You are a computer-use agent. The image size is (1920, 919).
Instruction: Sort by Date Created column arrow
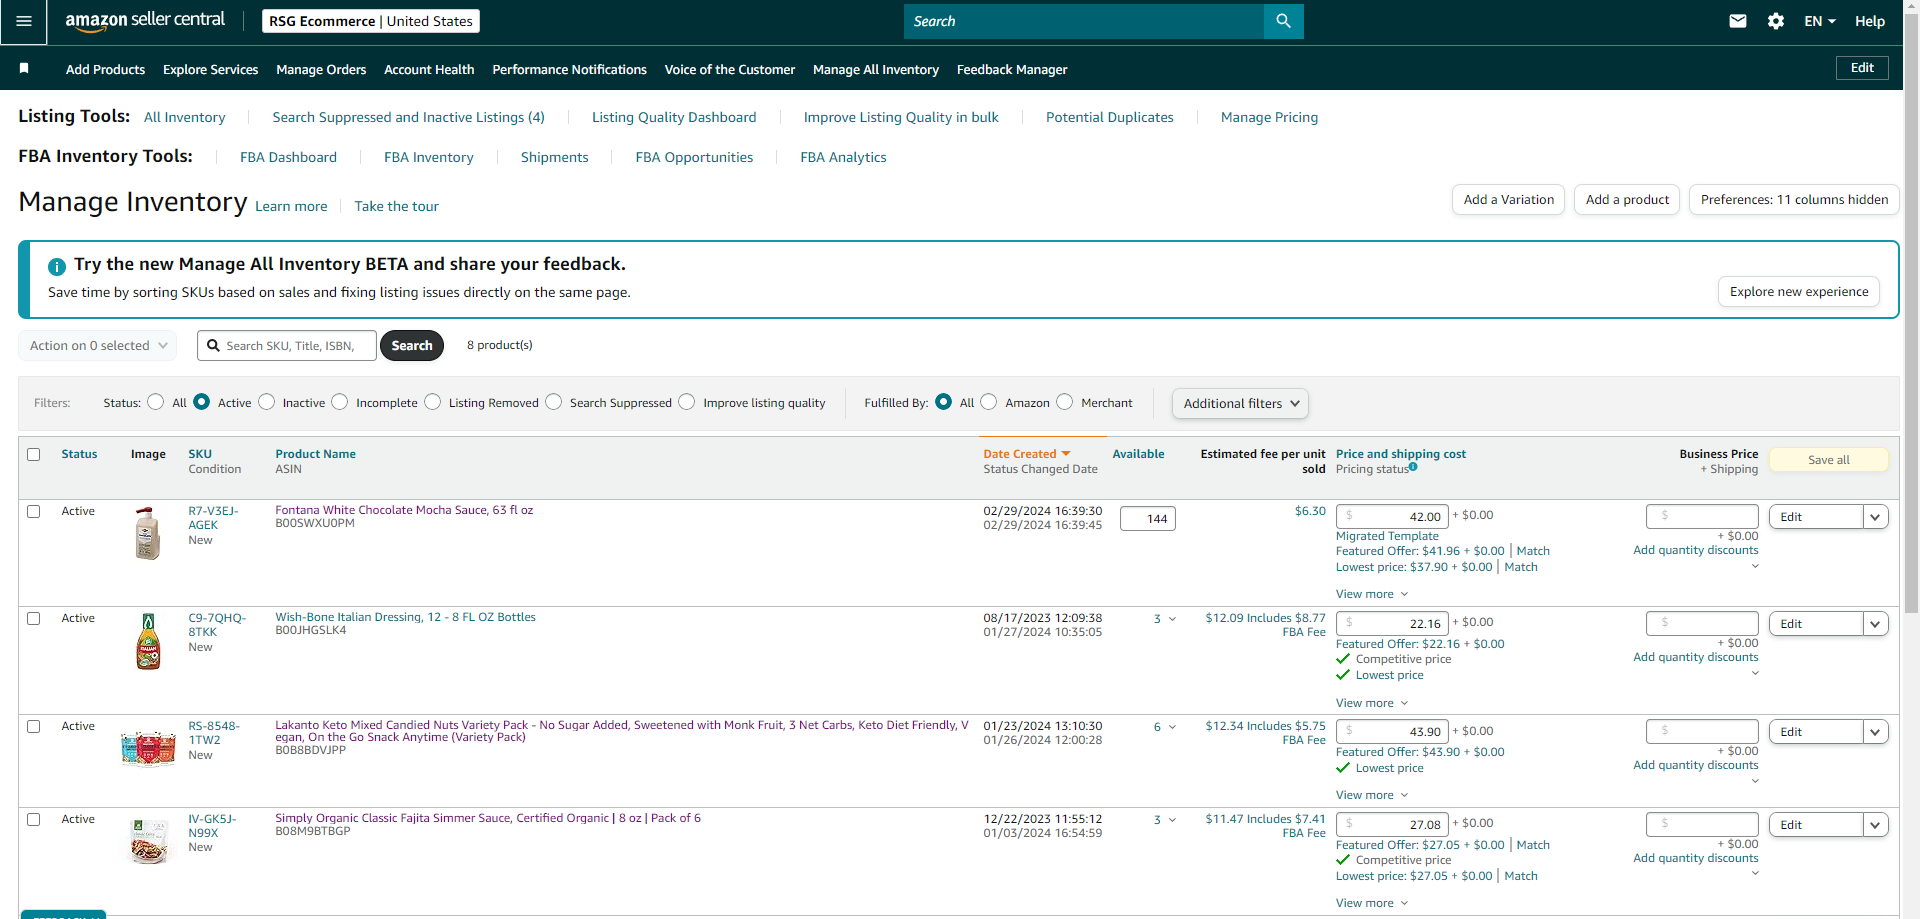pos(1066,454)
